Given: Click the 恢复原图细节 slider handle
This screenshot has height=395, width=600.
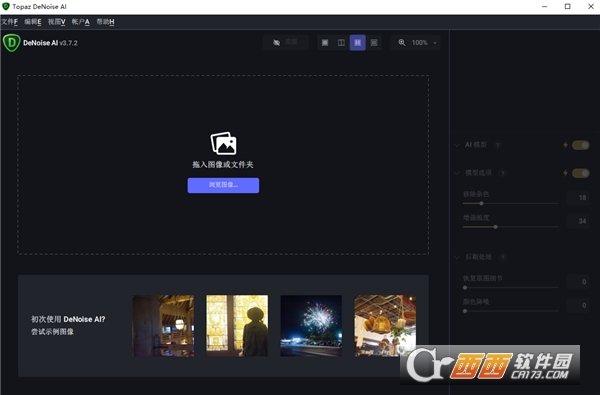Looking at the screenshot, I should point(465,287).
